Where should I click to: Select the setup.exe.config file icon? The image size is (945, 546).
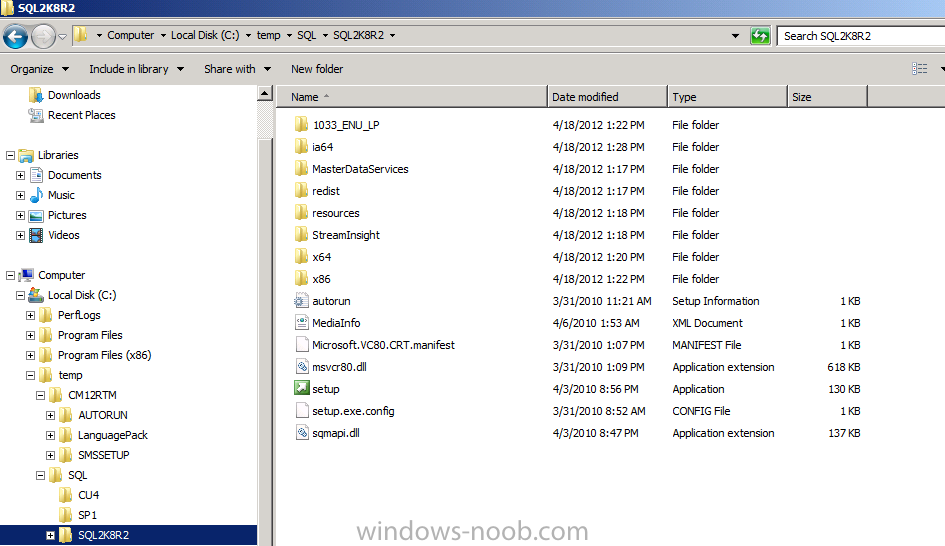(301, 410)
